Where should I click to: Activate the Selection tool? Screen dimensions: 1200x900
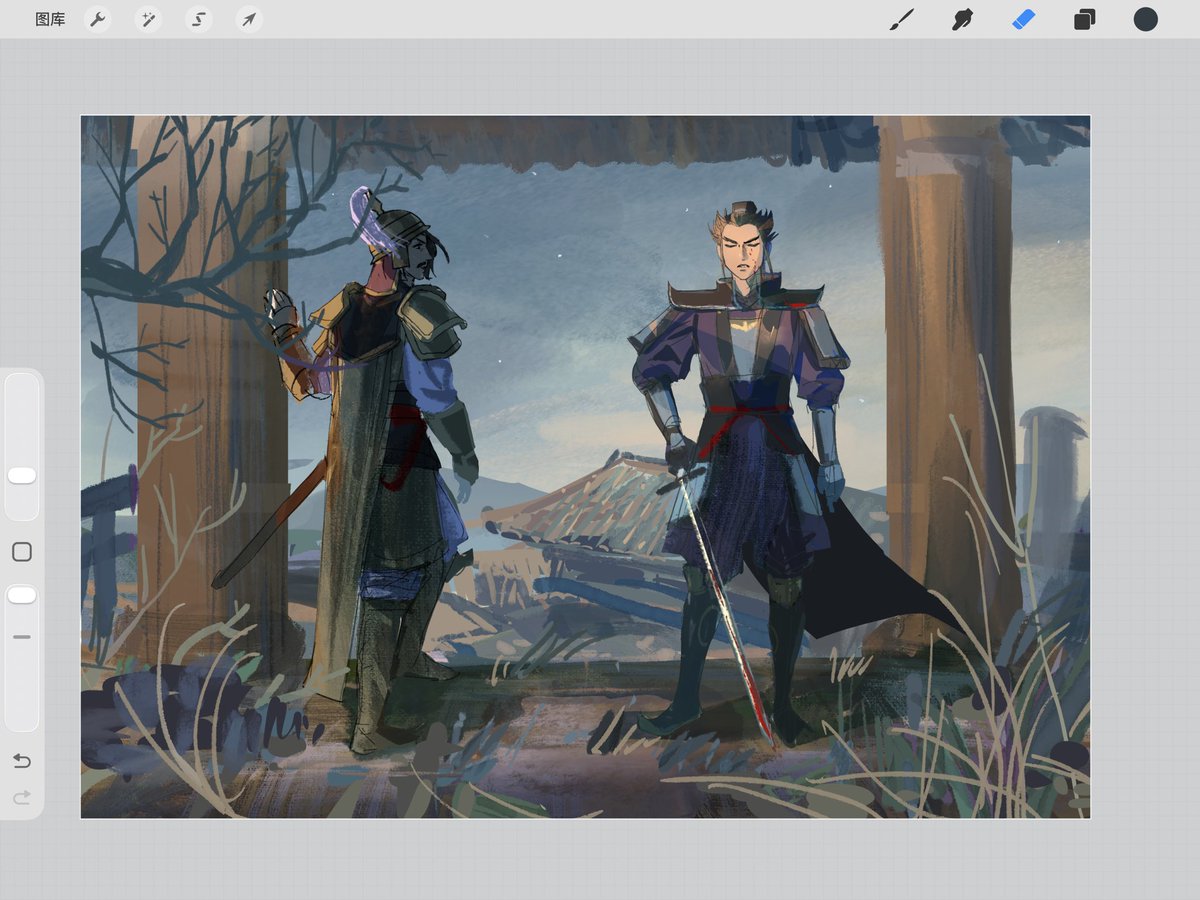coord(199,19)
